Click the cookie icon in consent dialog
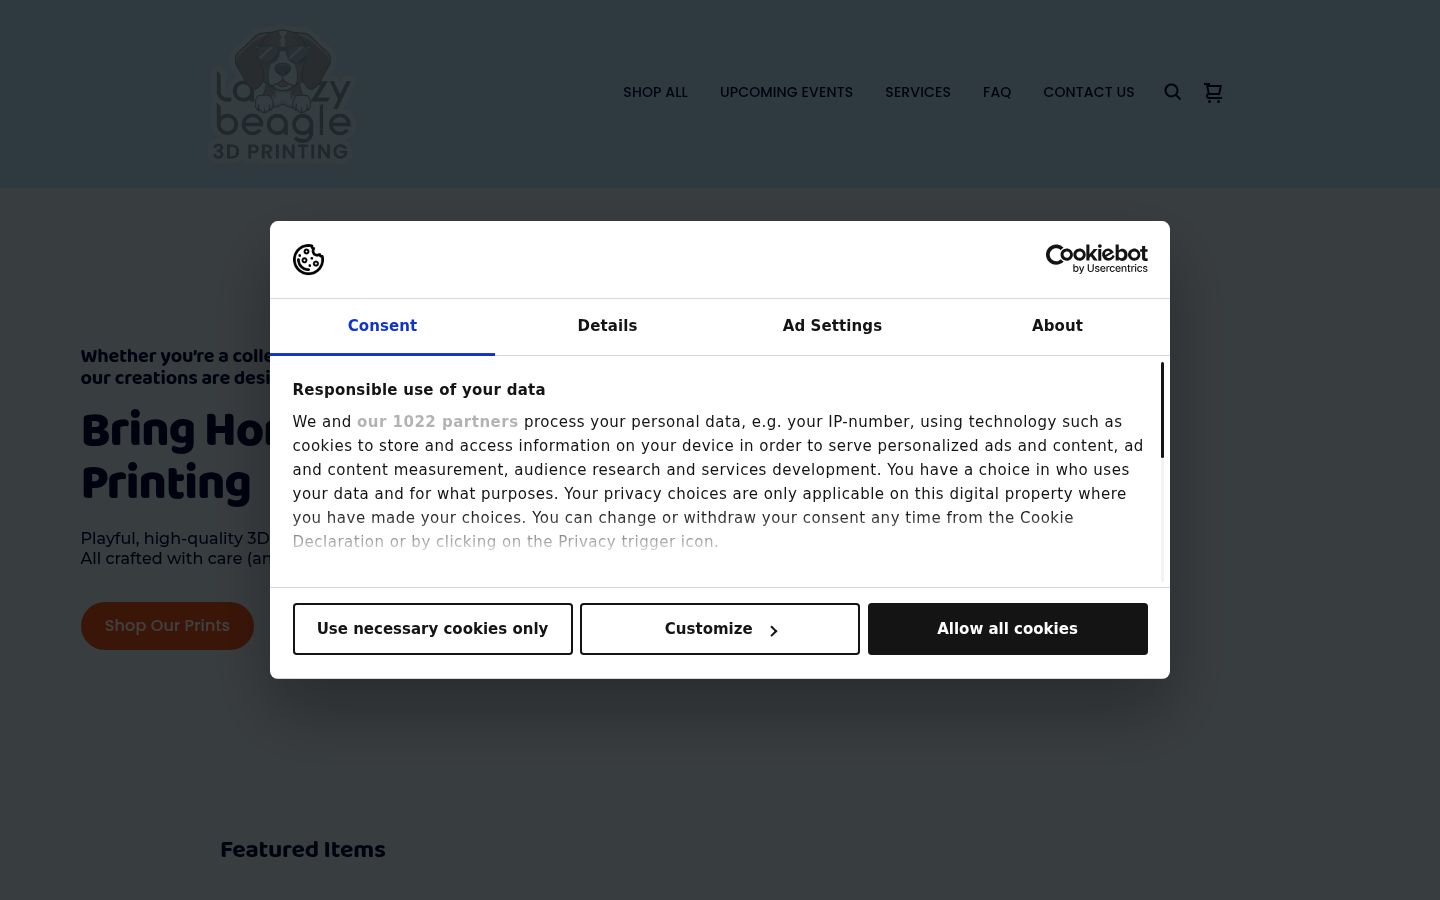 pyautogui.click(x=308, y=259)
